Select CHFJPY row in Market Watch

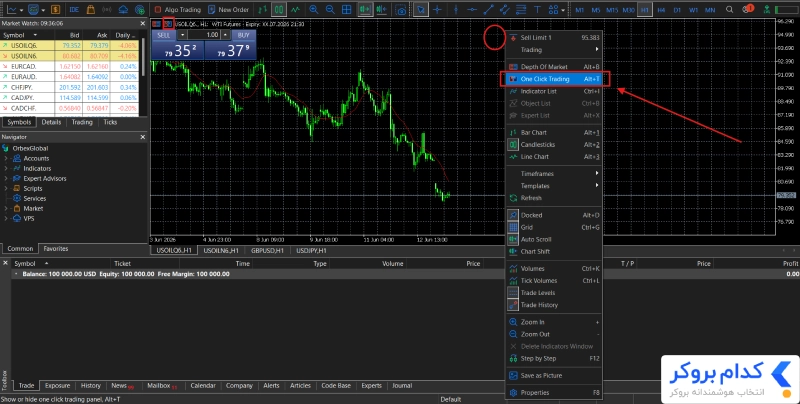pos(69,87)
